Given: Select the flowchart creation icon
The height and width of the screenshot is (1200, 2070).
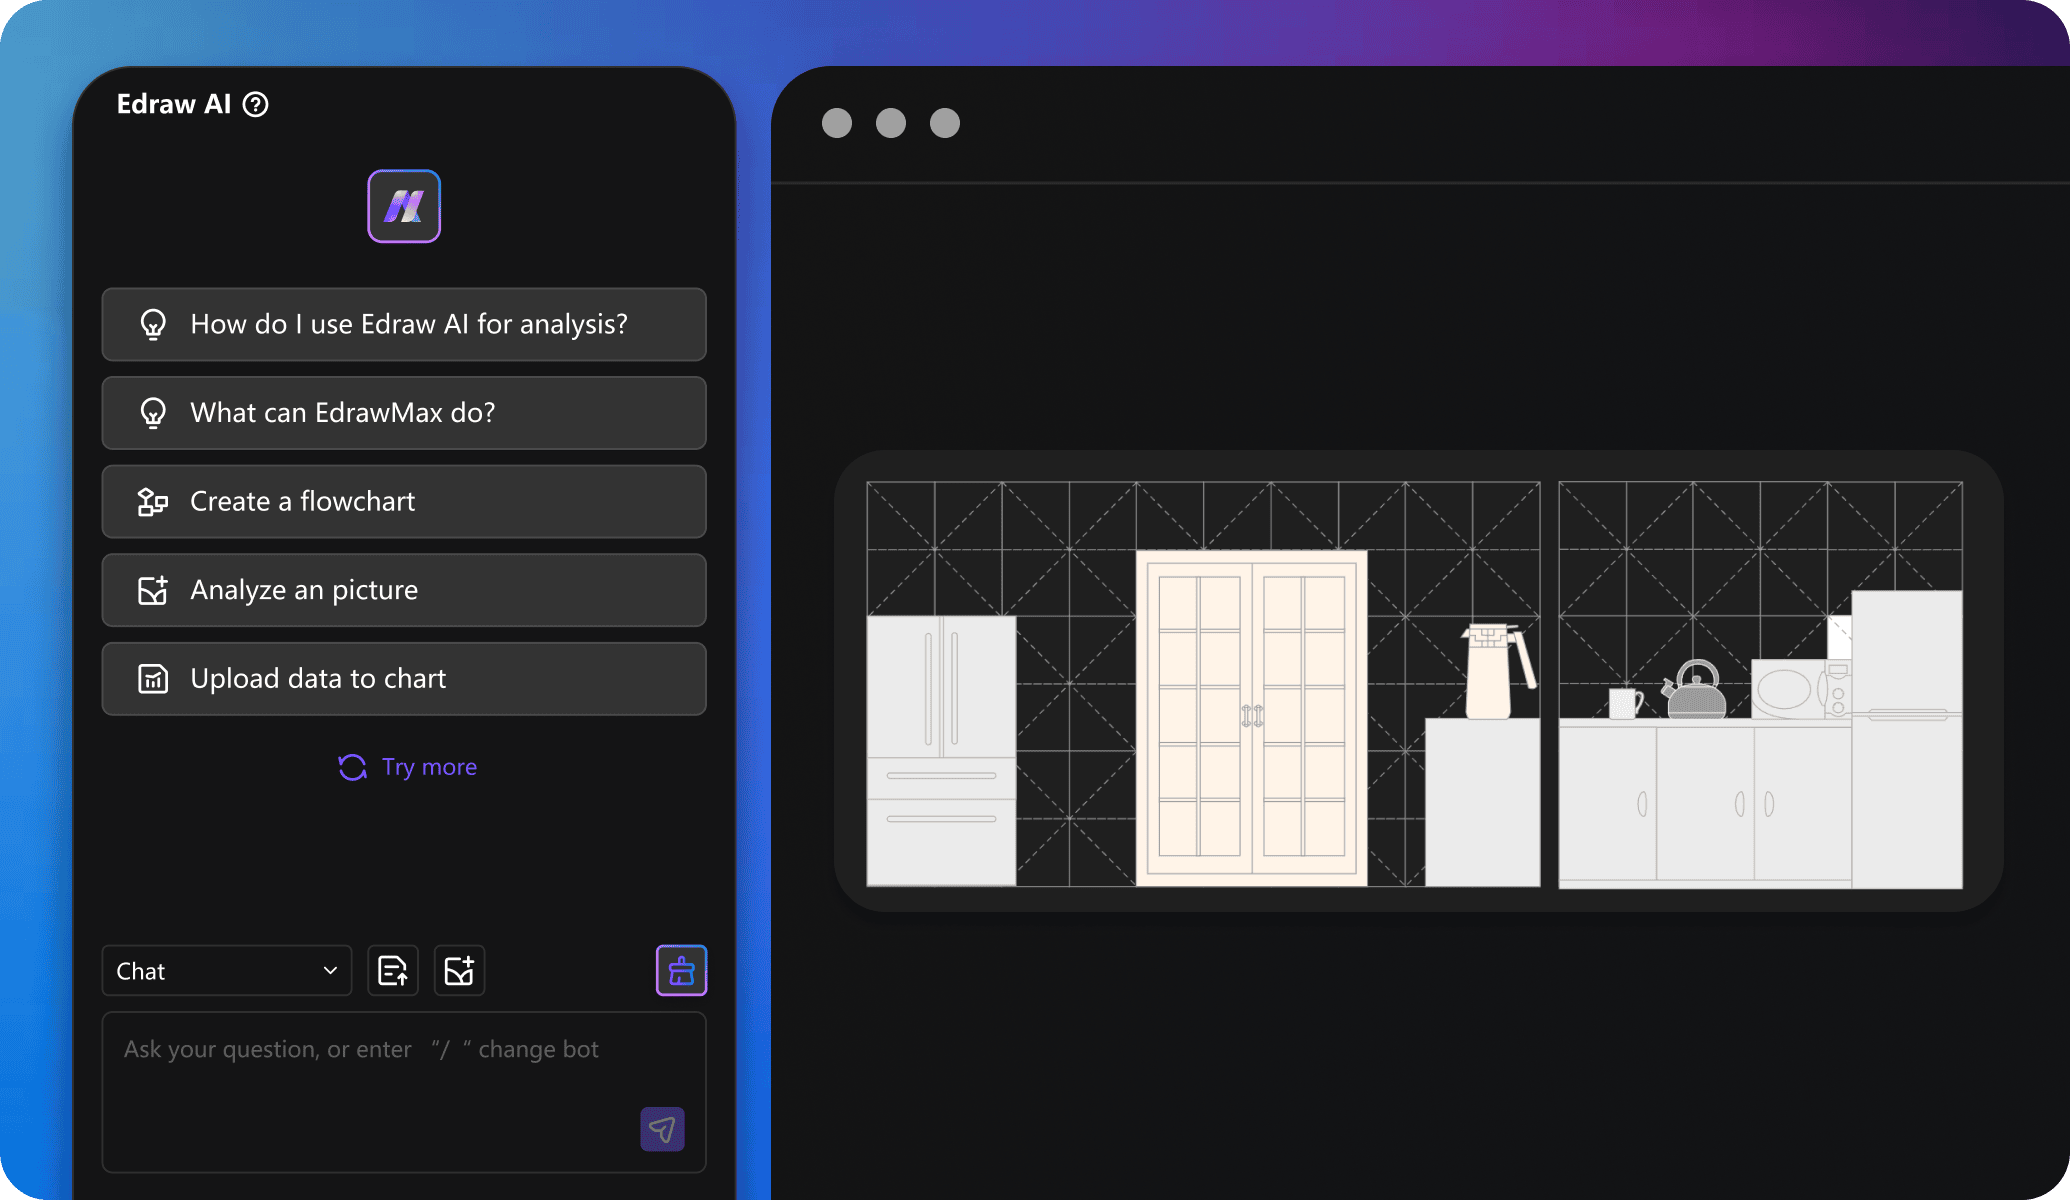Looking at the screenshot, I should tap(154, 500).
